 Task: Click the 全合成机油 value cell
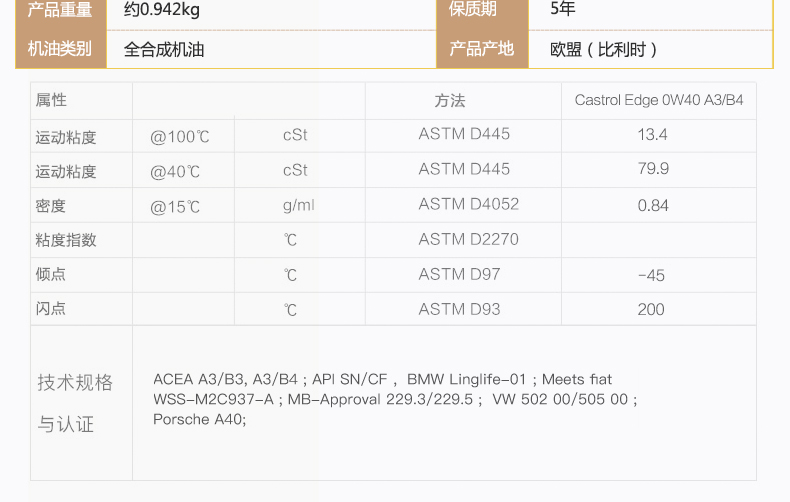(x=164, y=48)
